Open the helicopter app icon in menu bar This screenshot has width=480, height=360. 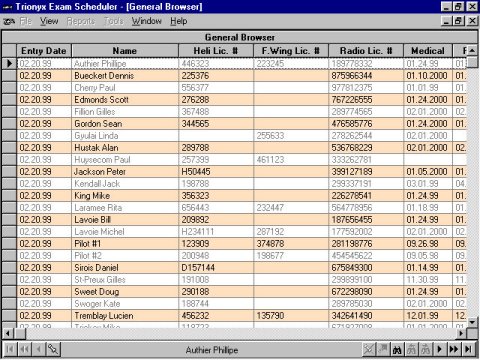9,21
